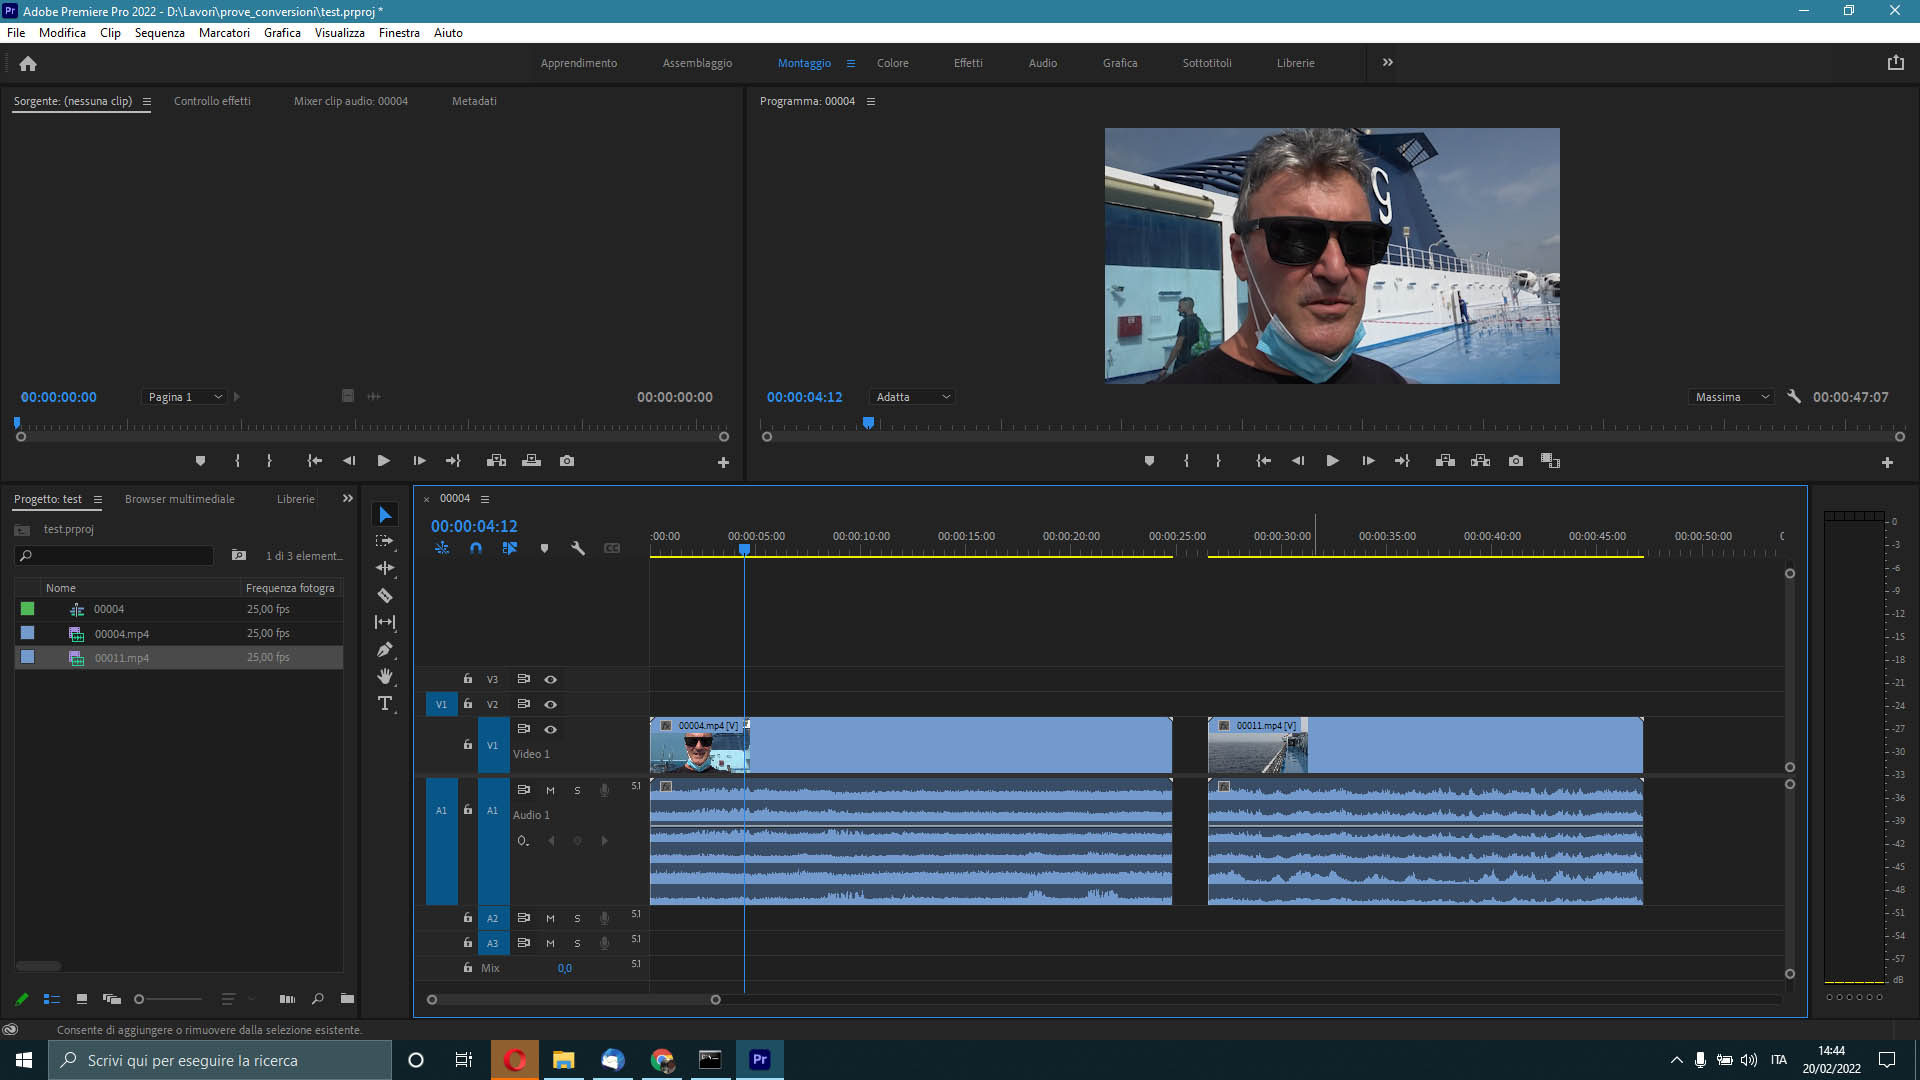Open Pagina 1 dropdown in Source monitor
1920x1080 pixels.
(184, 397)
